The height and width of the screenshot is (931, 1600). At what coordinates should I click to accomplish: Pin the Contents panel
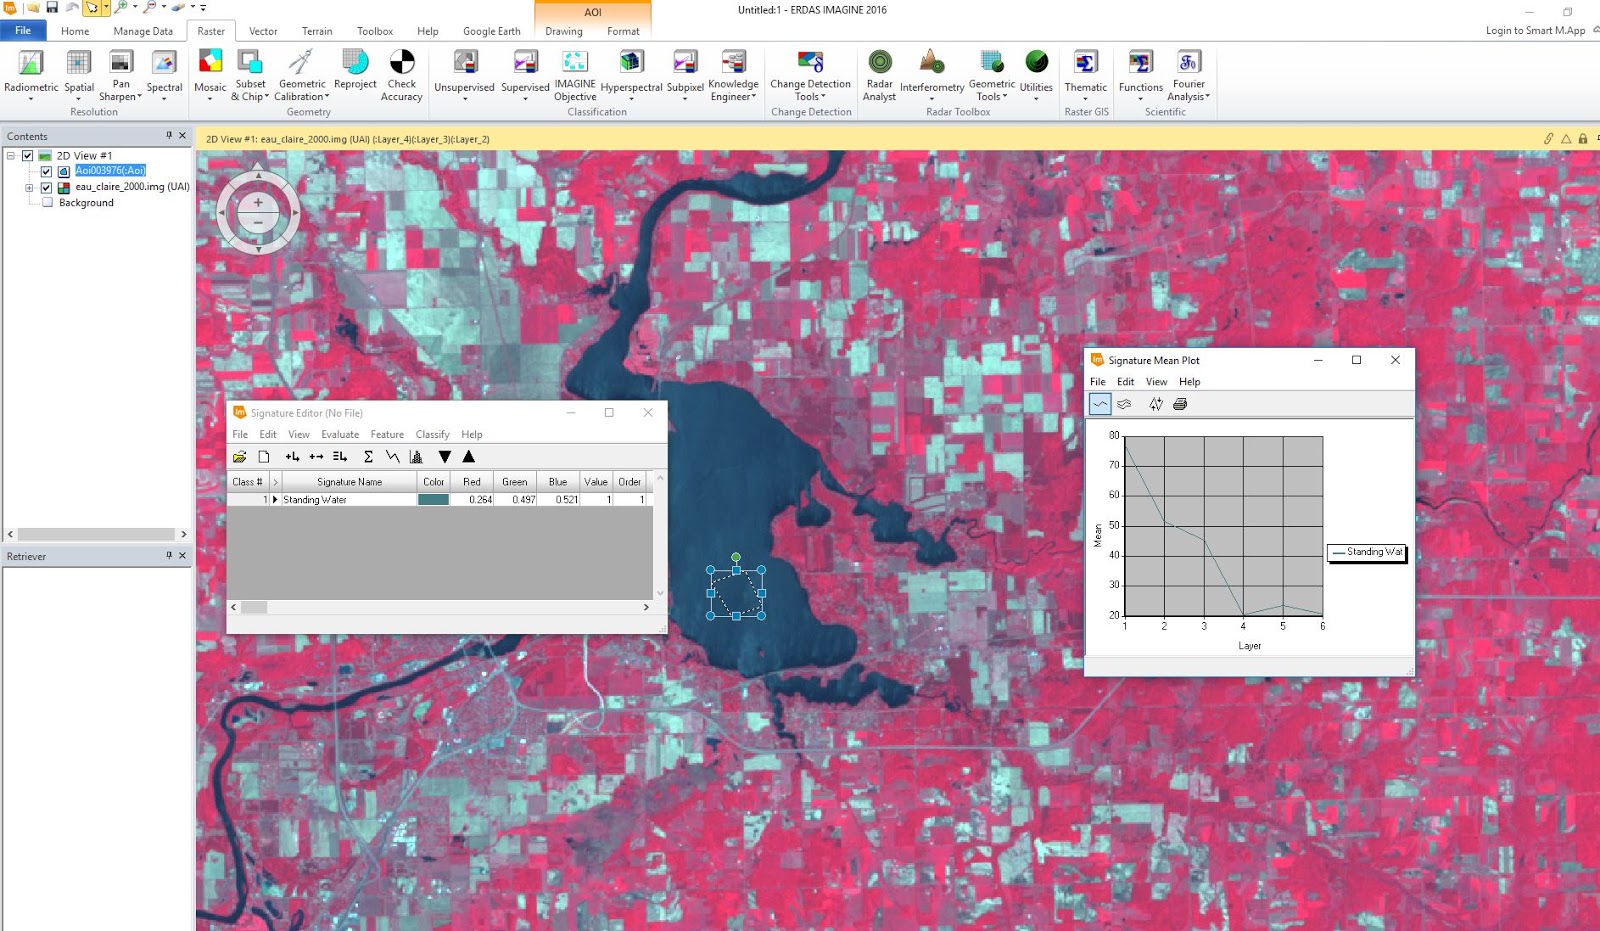[169, 136]
